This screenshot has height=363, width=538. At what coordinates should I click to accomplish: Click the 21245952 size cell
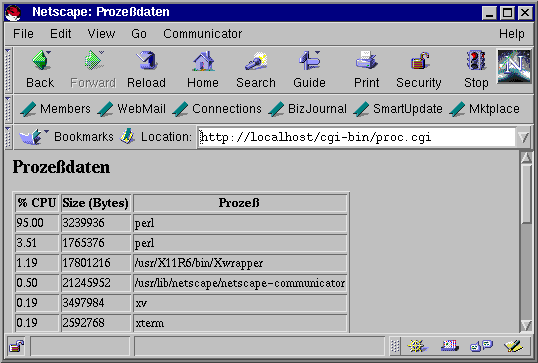(96, 283)
